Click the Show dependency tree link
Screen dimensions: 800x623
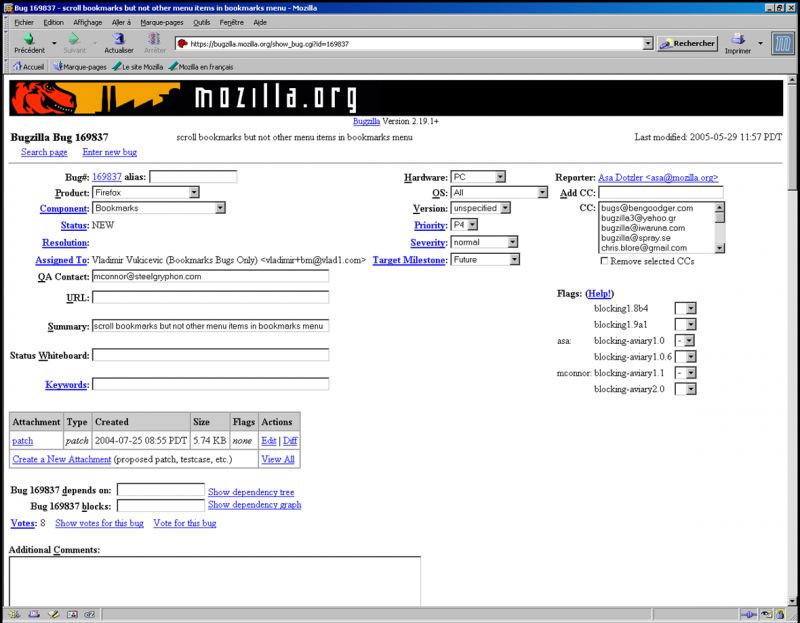tap(250, 491)
